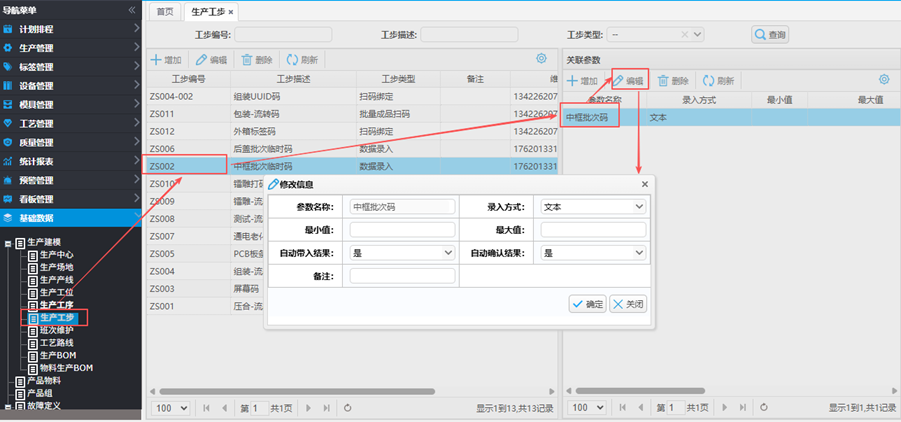Viewport: 901px width, 422px height.
Task: Select 物料生产BOM in the tree
Action: point(66,368)
